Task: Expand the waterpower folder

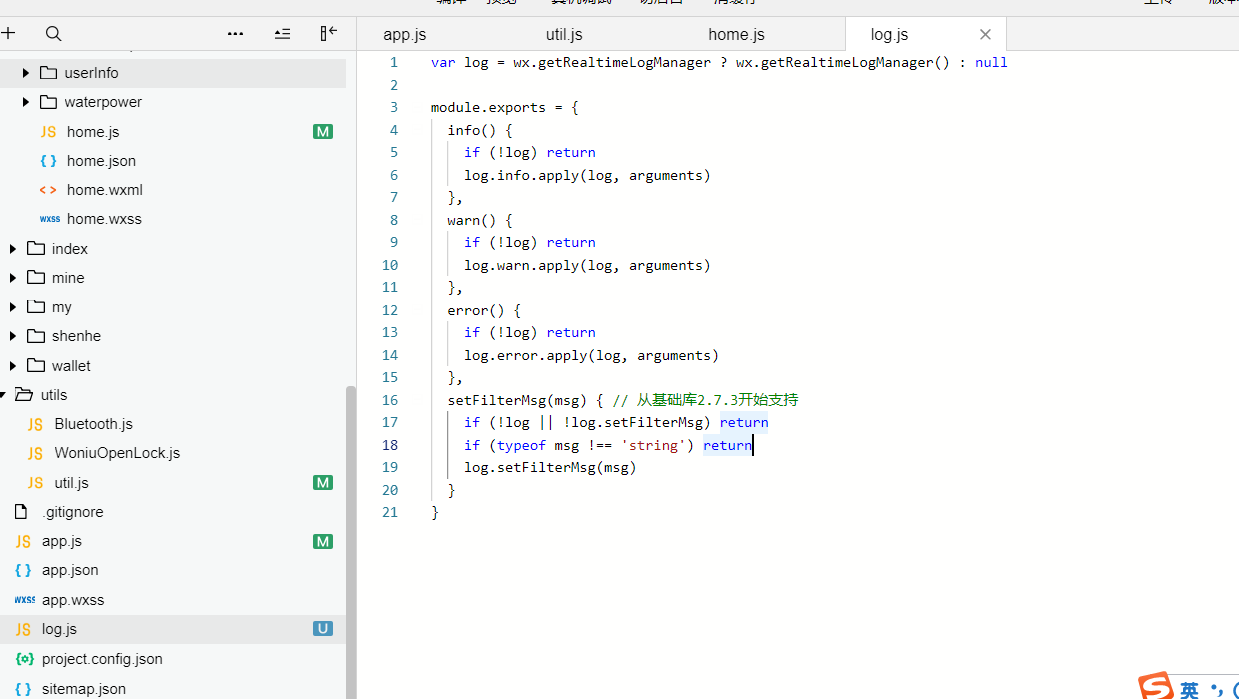Action: (x=26, y=102)
